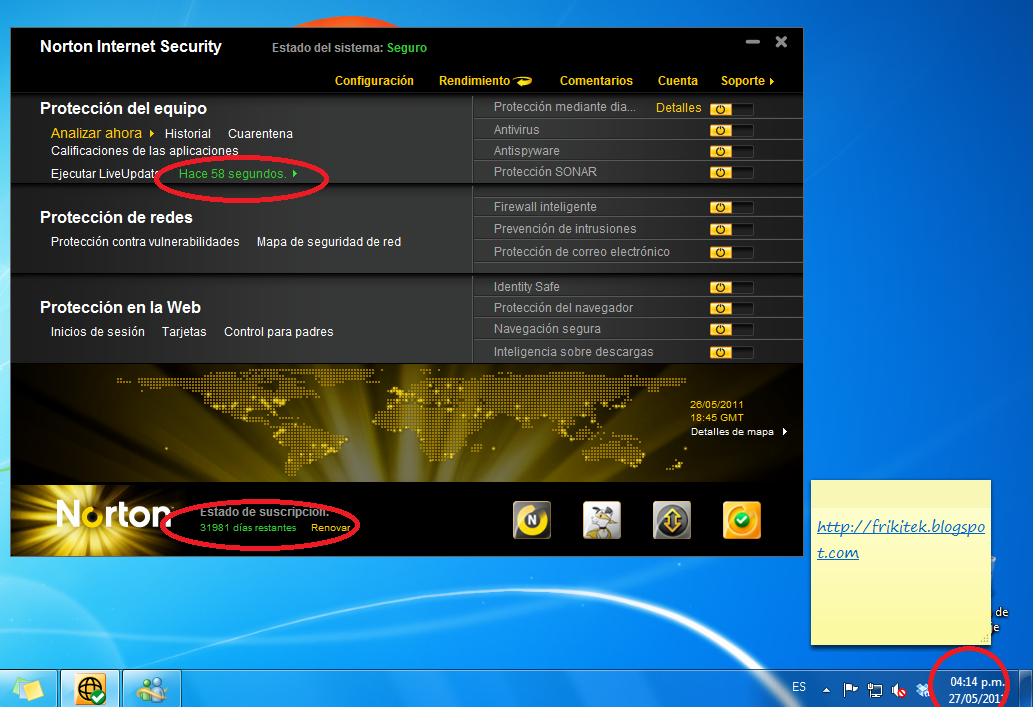Show hidden tray icons arrow
The height and width of the screenshot is (707, 1033).
[826, 690]
